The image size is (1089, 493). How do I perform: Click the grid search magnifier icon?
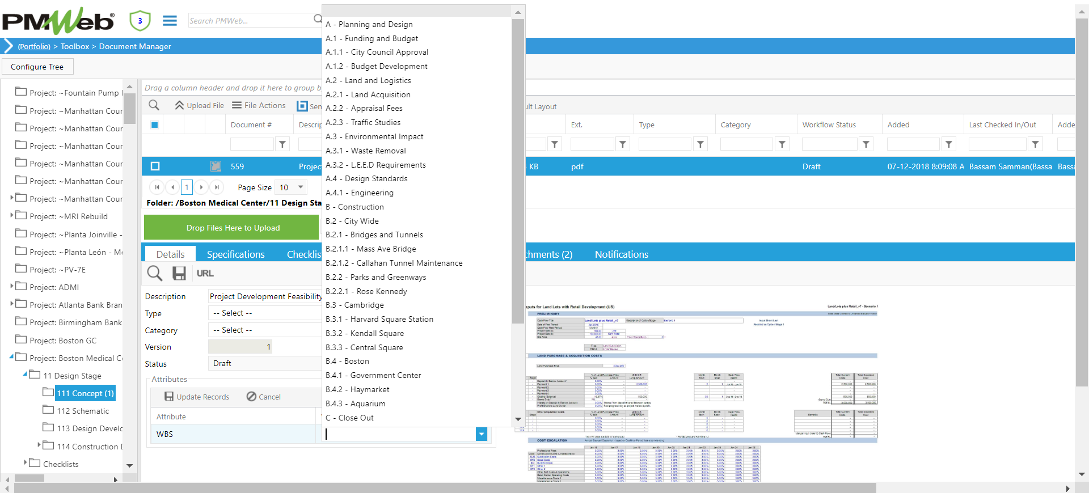pyautogui.click(x=153, y=106)
